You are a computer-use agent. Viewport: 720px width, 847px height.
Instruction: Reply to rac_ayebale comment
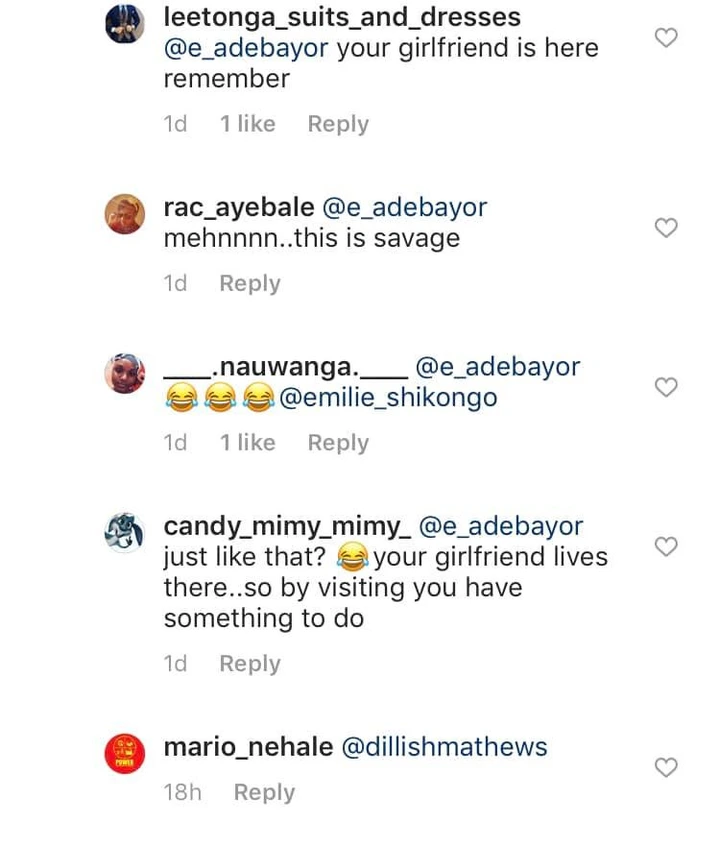[x=250, y=283]
